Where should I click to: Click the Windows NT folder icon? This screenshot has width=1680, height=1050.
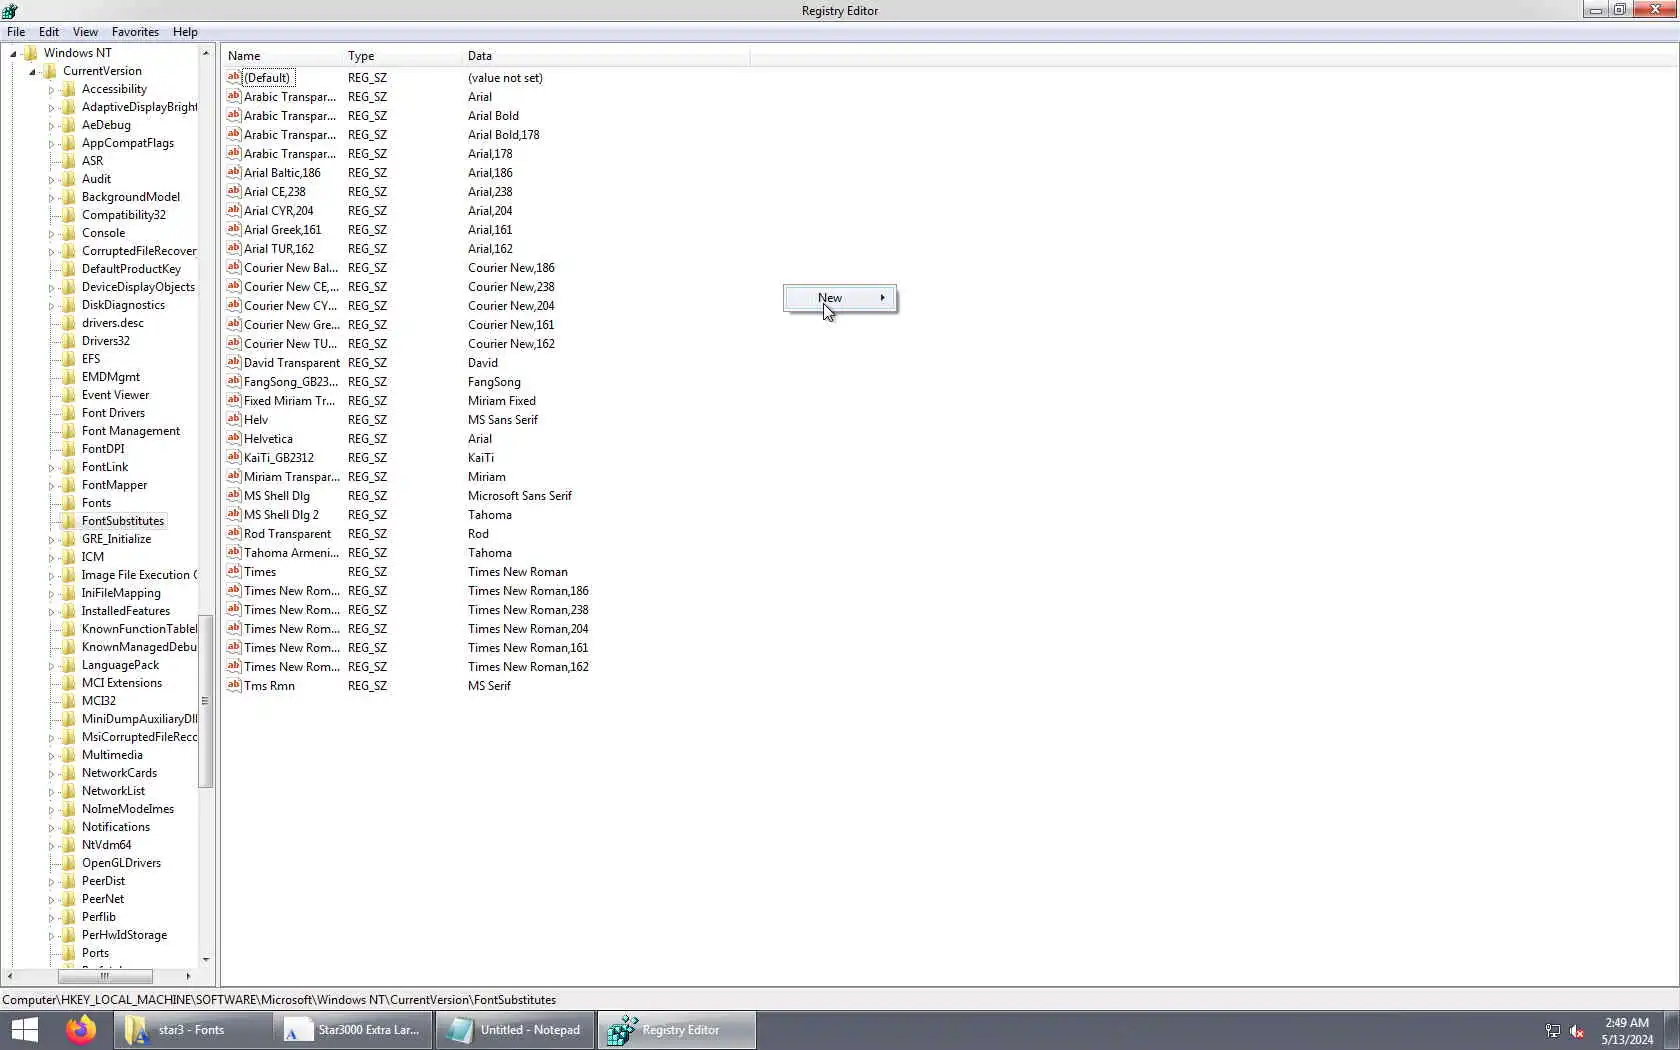point(30,53)
